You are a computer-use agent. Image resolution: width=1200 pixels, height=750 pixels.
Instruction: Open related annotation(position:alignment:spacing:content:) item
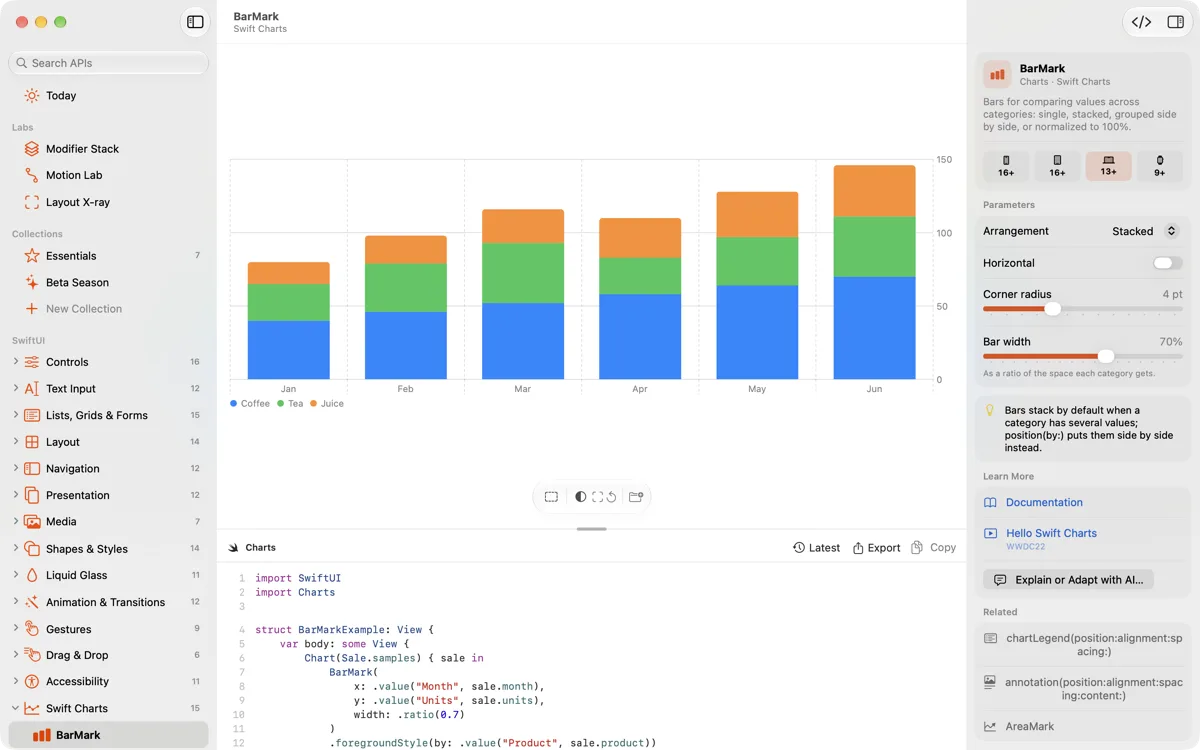tap(1083, 689)
